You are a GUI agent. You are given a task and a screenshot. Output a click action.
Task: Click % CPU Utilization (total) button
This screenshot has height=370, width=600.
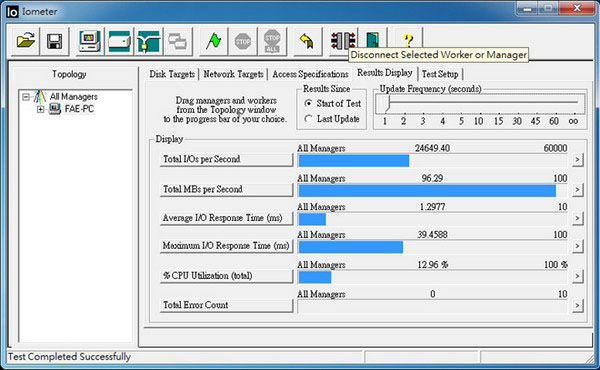226,276
